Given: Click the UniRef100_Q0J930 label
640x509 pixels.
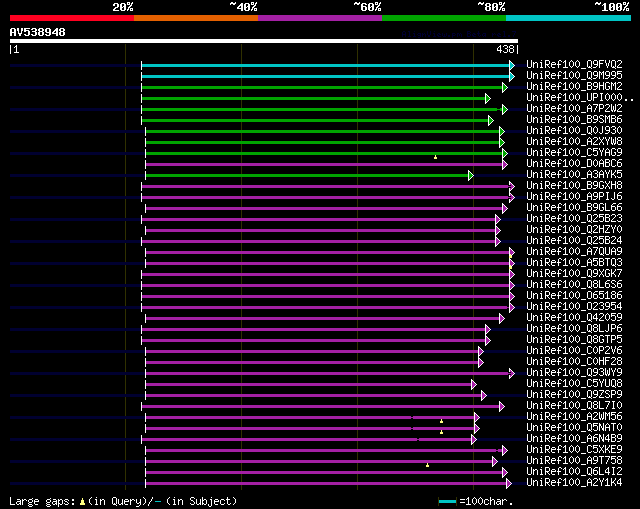Looking at the screenshot, I should 574,131.
